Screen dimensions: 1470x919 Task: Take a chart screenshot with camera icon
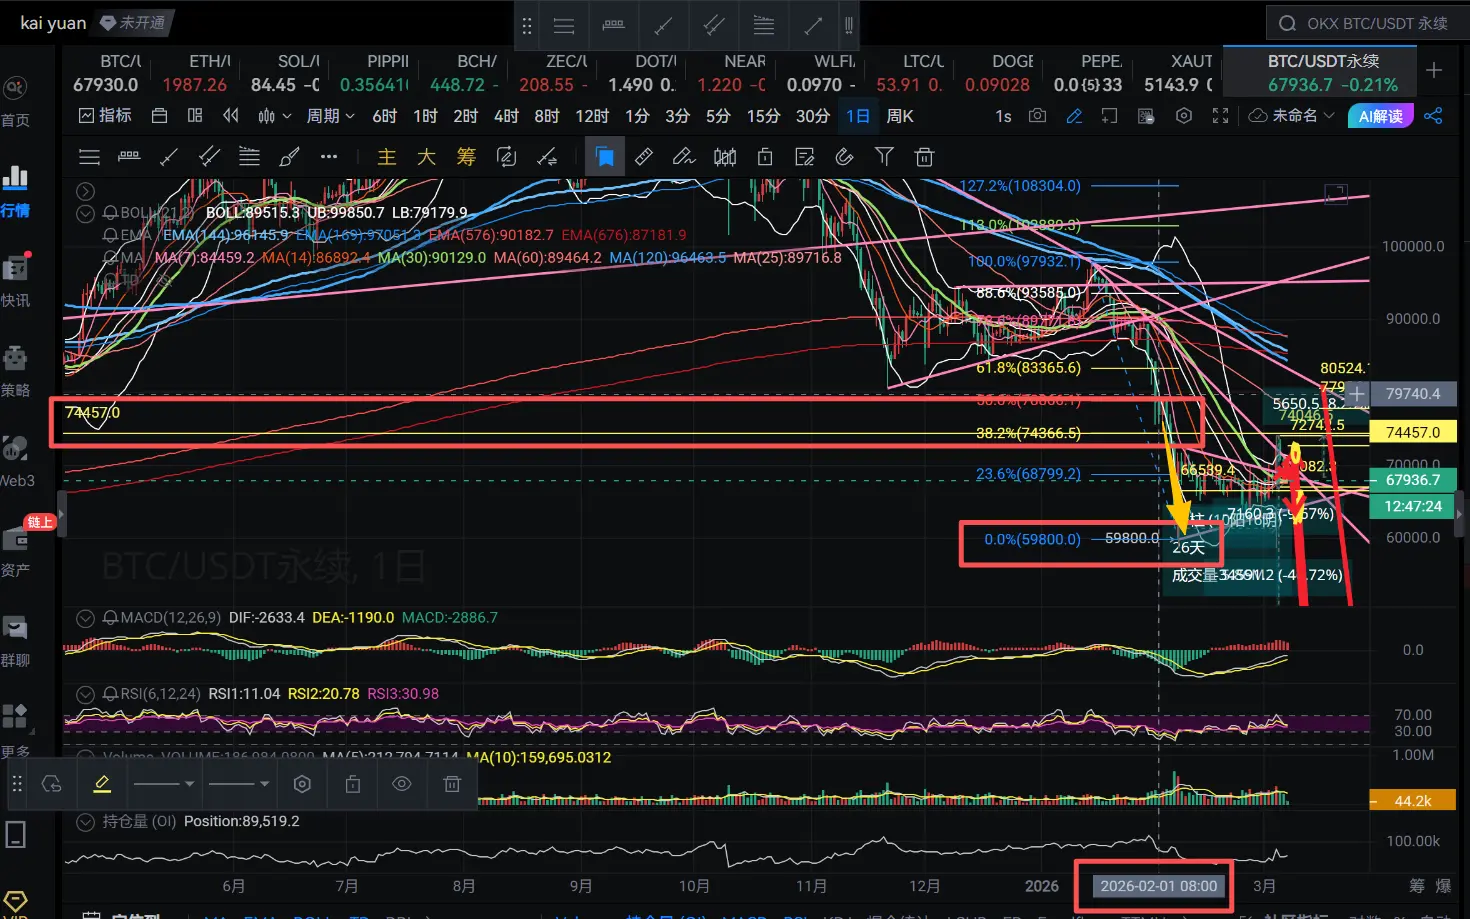click(1038, 116)
